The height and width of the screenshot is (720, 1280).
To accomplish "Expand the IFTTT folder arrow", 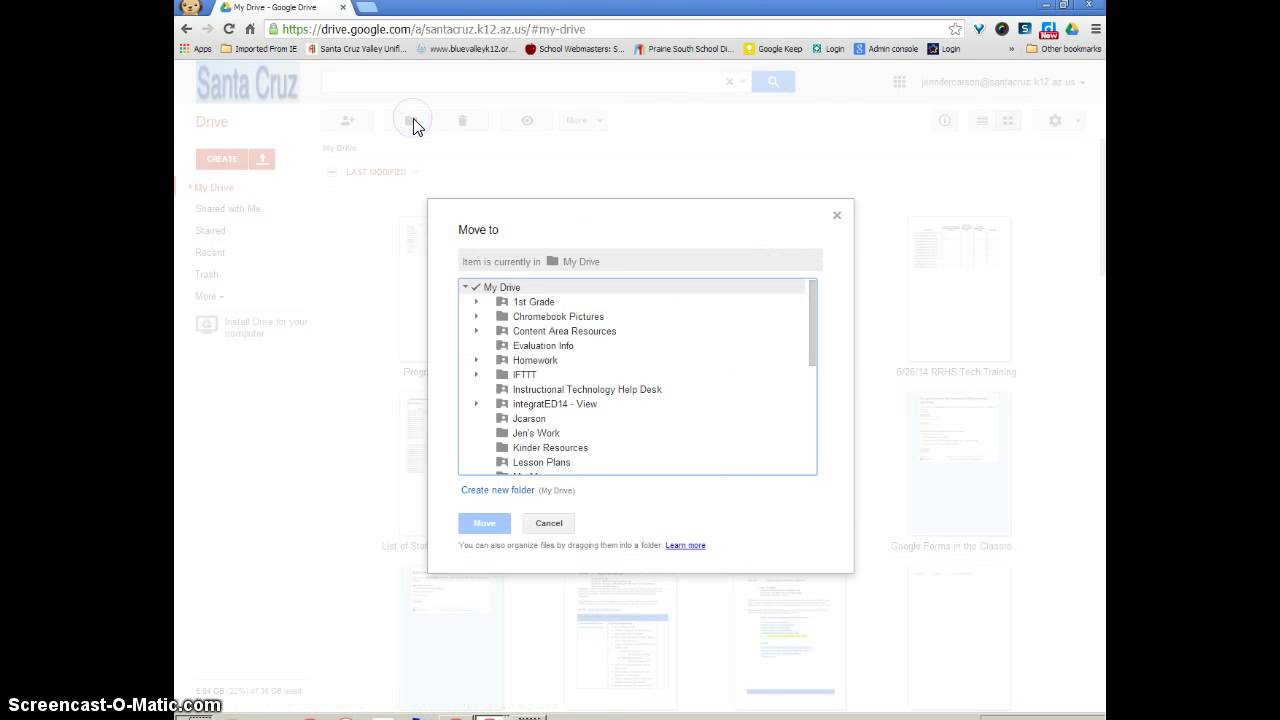I will tap(476, 374).
